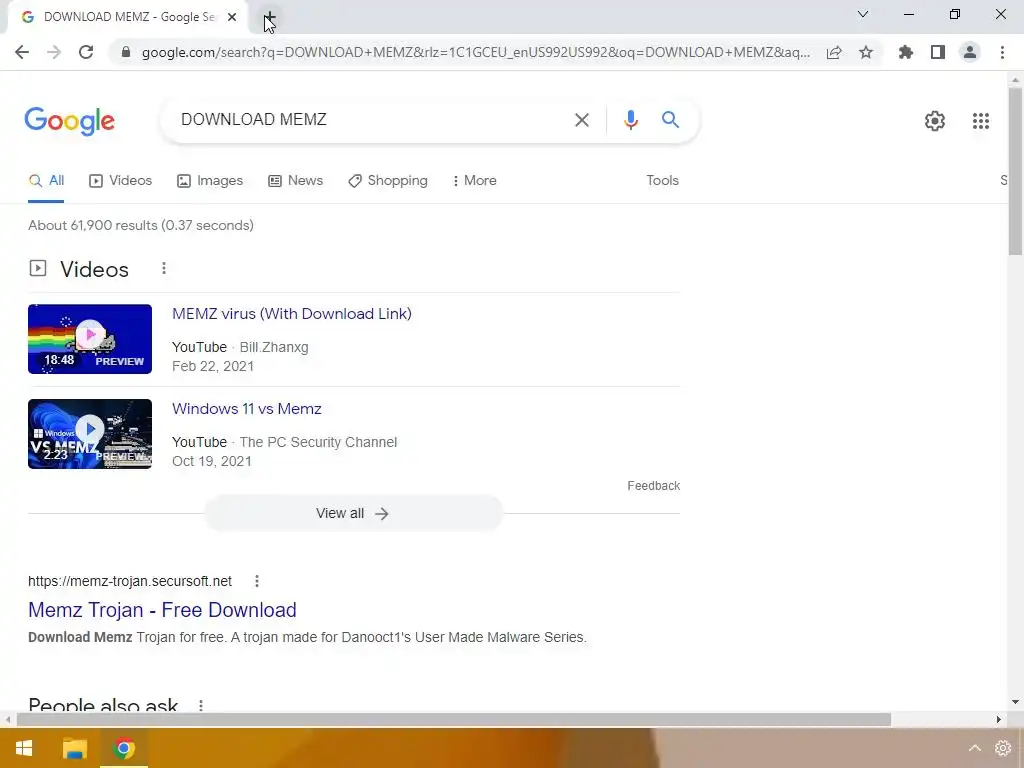Image resolution: width=1024 pixels, height=768 pixels.
Task: Switch to Shopping results tab
Action: (x=388, y=181)
